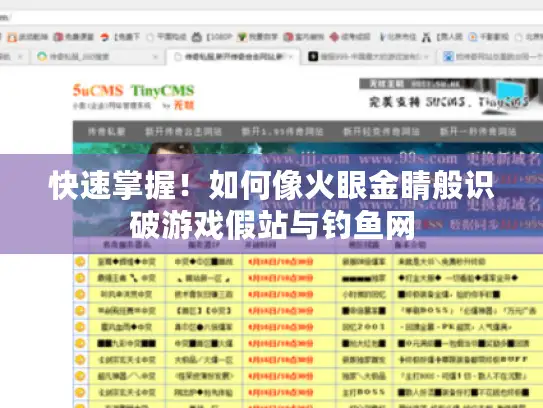The height and width of the screenshot is (408, 543).
Task: Close the 360搜索 browser tab
Action: pyautogui.click(x=155, y=56)
